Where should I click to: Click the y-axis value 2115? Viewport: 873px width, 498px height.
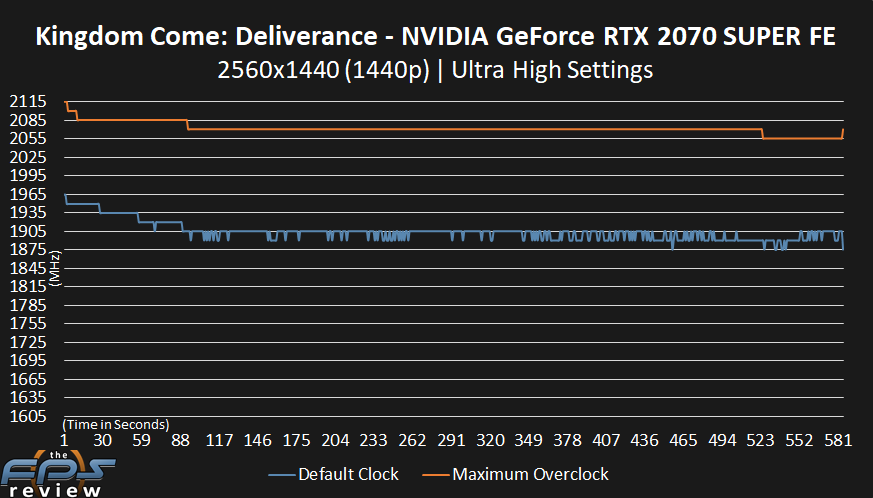click(x=28, y=101)
